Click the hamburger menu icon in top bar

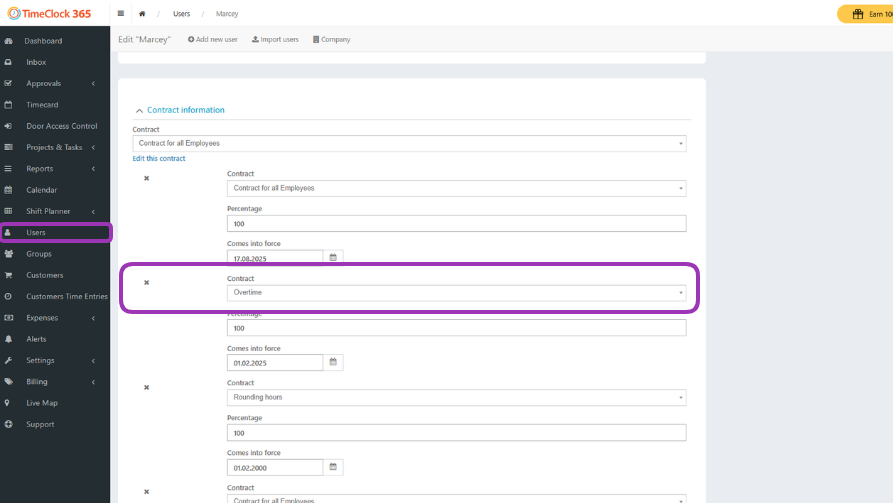coord(121,14)
